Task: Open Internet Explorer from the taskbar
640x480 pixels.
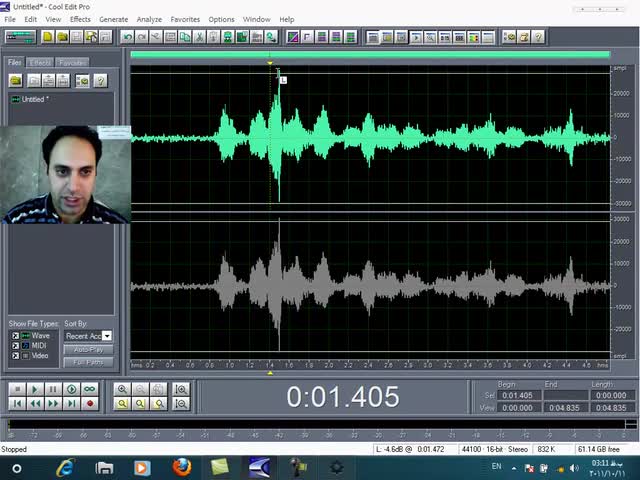Action: [65, 468]
